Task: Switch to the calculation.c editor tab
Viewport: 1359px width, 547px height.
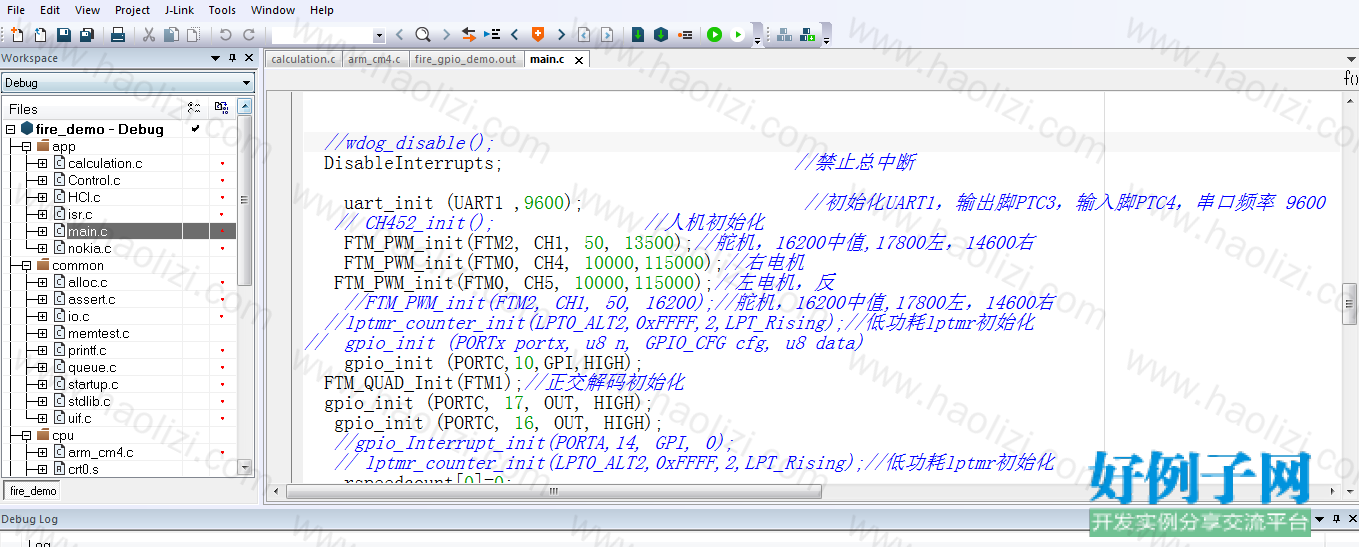Action: coord(304,59)
